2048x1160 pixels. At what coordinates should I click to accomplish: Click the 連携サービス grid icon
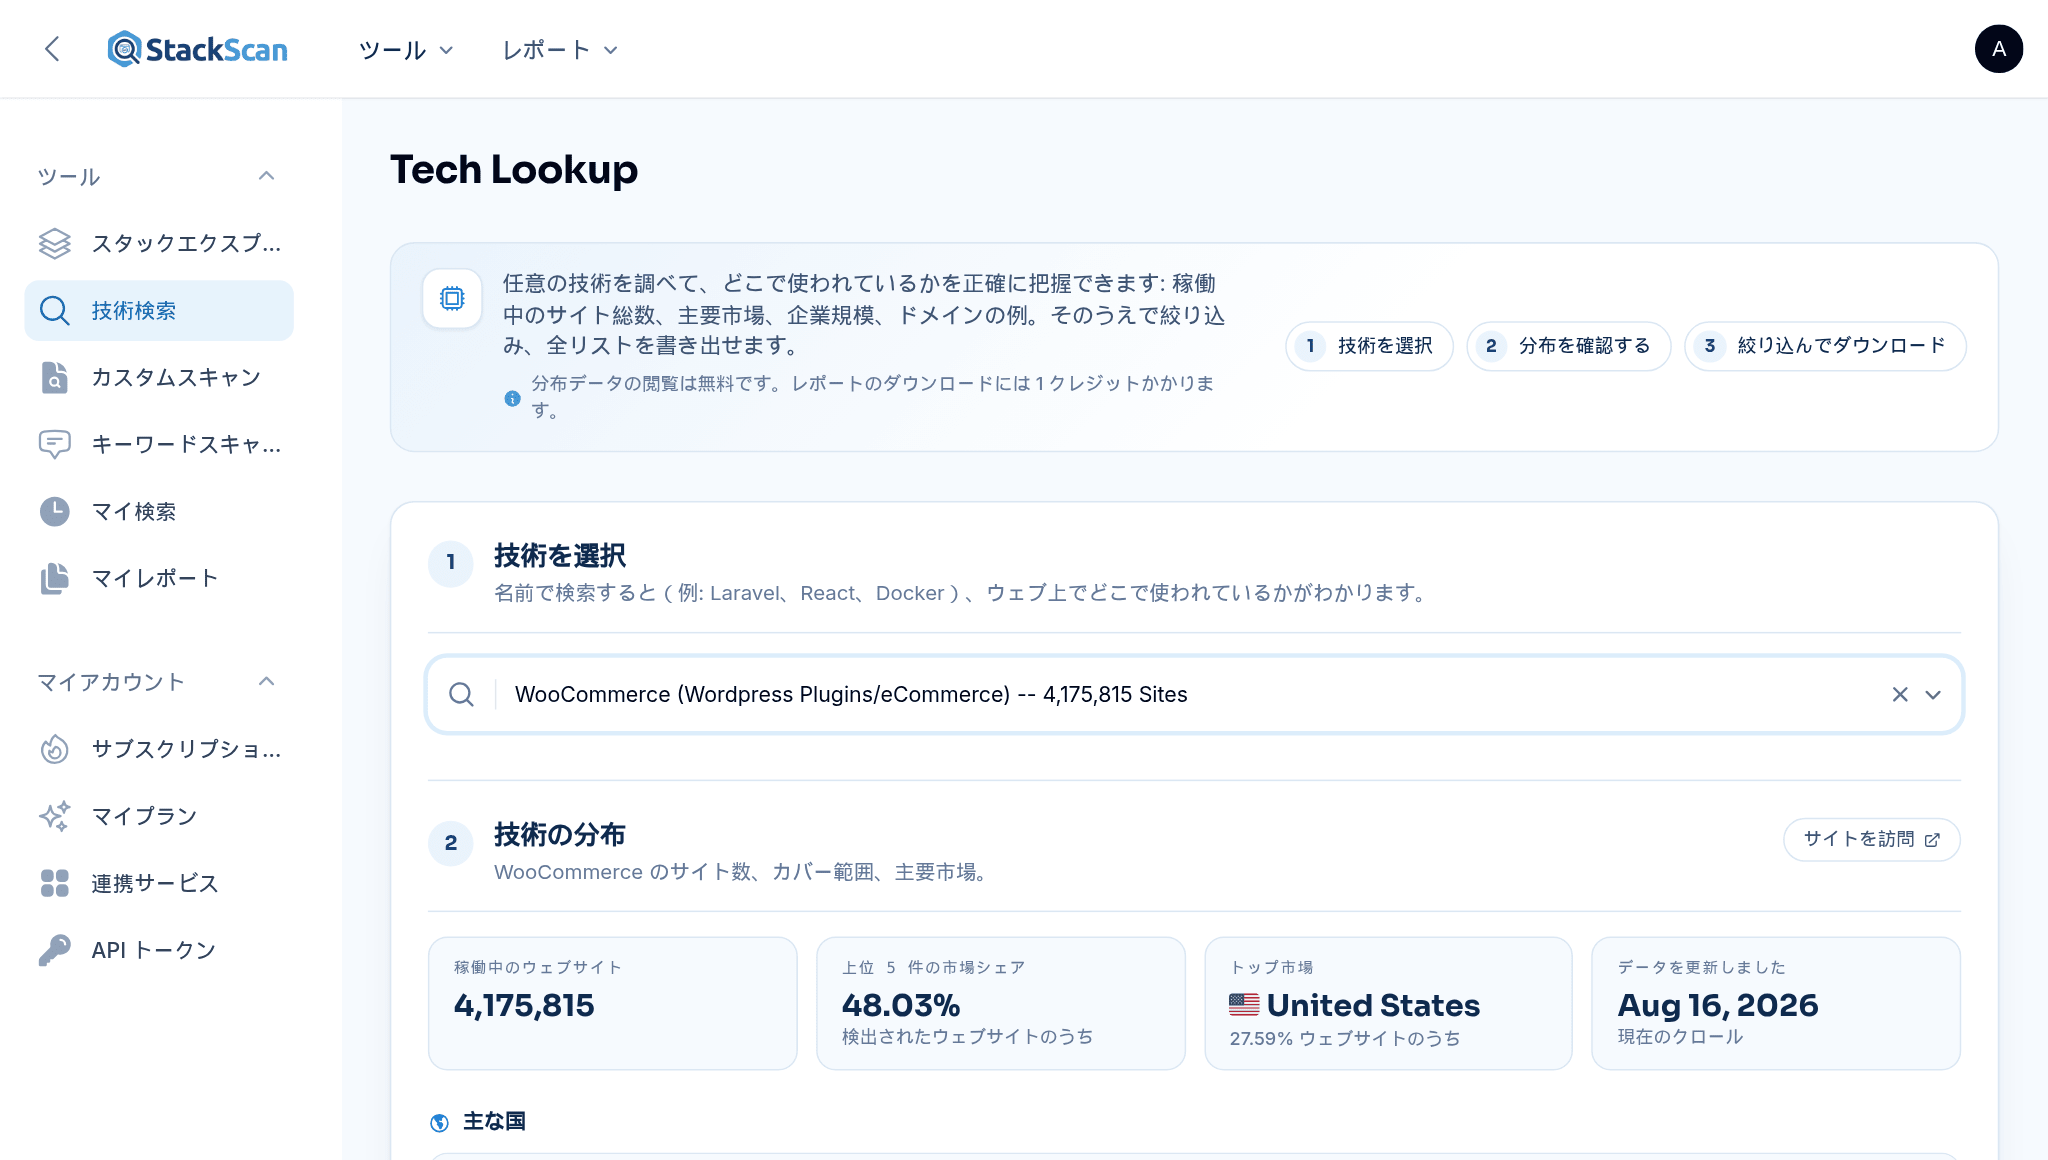point(55,883)
